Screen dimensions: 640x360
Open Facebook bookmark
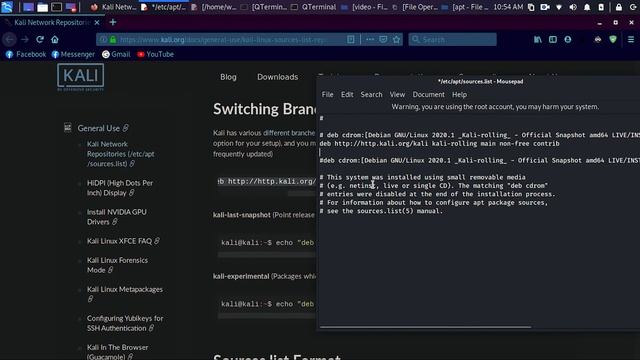click(x=26, y=54)
